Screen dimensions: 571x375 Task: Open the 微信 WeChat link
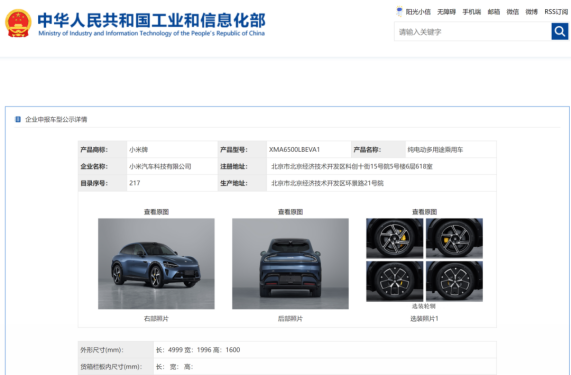click(513, 12)
